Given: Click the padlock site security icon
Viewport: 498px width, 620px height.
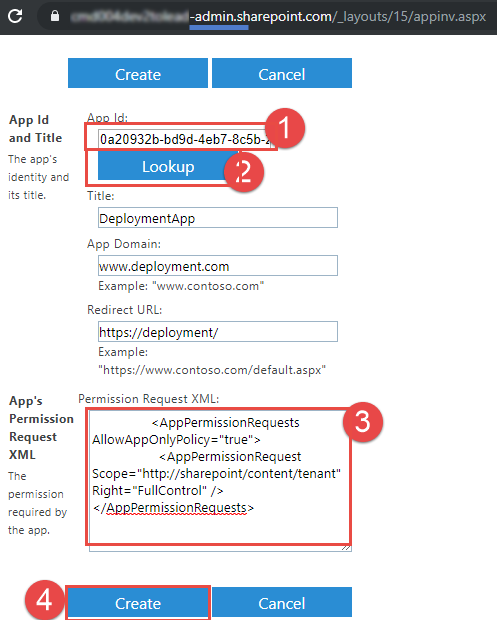Looking at the screenshot, I should 55,16.
